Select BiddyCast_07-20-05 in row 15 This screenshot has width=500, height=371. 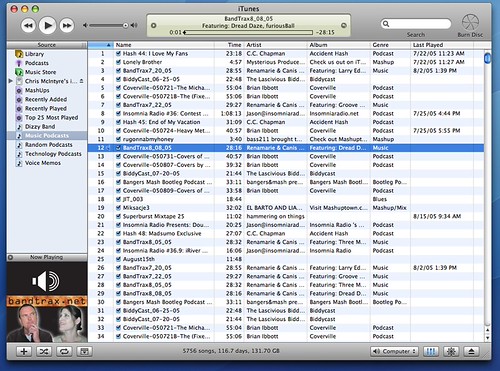[x=286, y=173]
